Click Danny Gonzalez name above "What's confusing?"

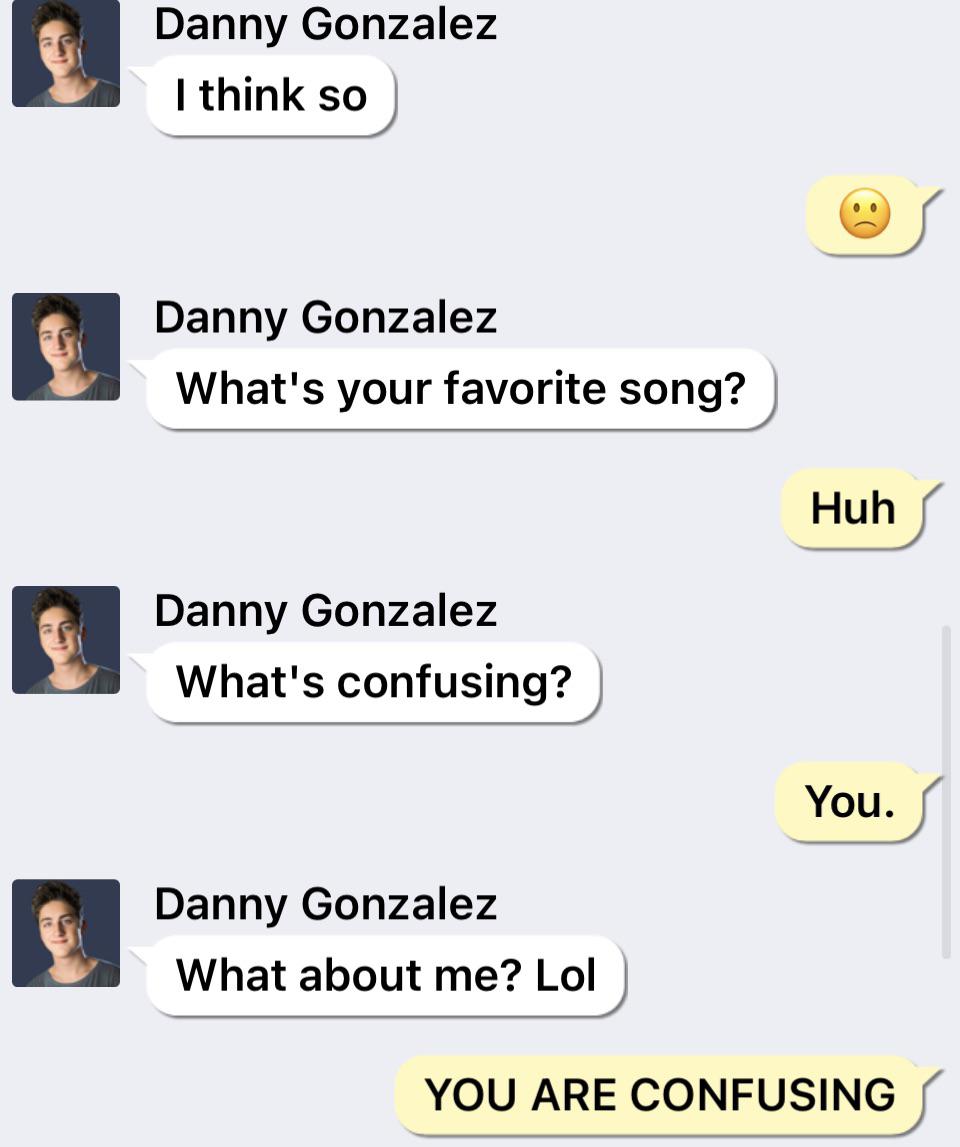click(x=325, y=610)
